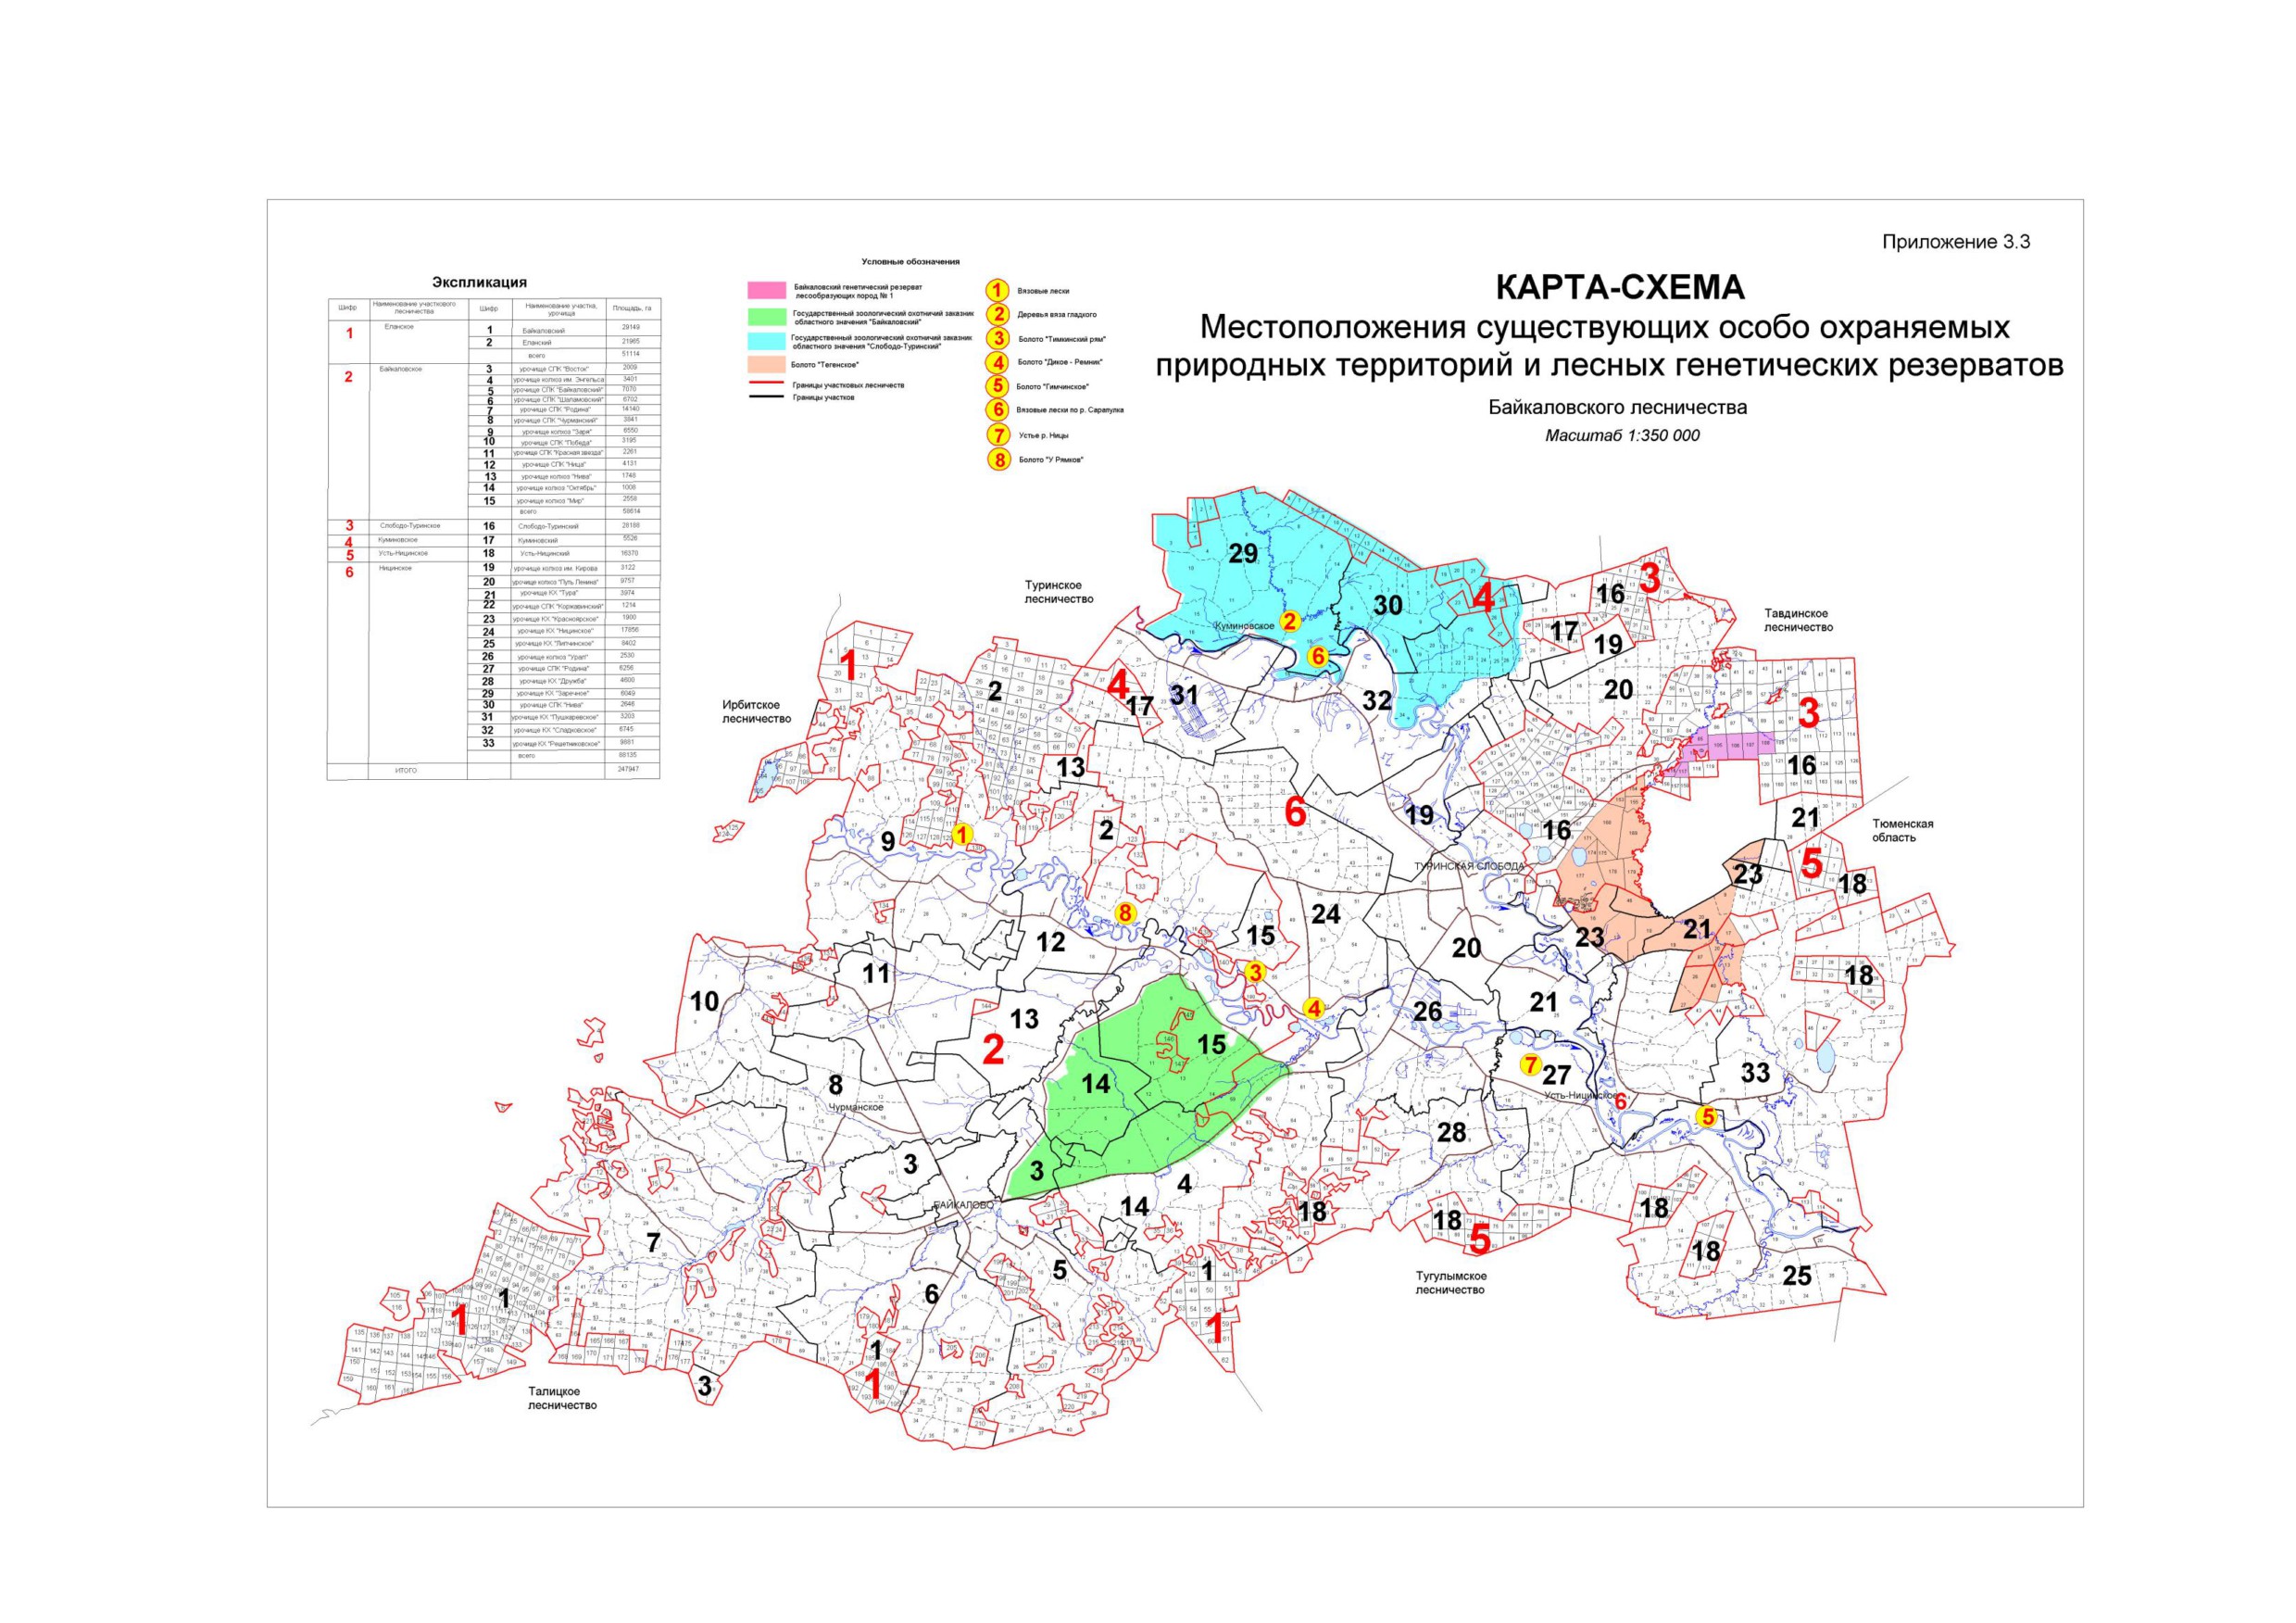This screenshot has height=1623, width=2296.
Task: Click the "Тугулымское лесничество" map label
Action: click(x=1451, y=1283)
